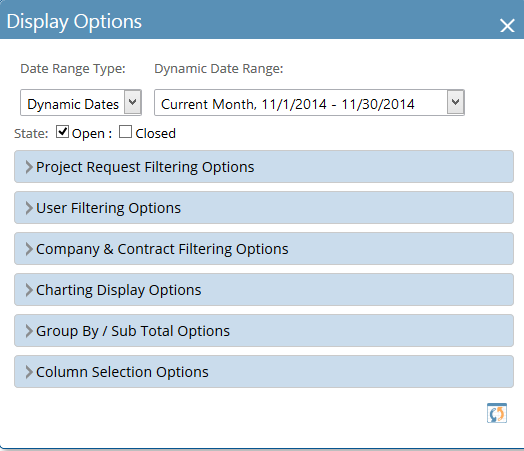Viewport: 524px width, 451px height.
Task: Open the Dynamic Date Range dropdown arrow
Action: (x=455, y=102)
